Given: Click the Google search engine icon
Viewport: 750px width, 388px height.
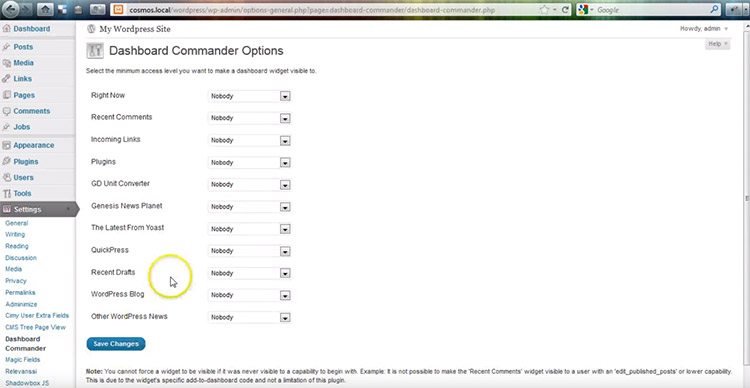Looking at the screenshot, I should click(x=583, y=10).
